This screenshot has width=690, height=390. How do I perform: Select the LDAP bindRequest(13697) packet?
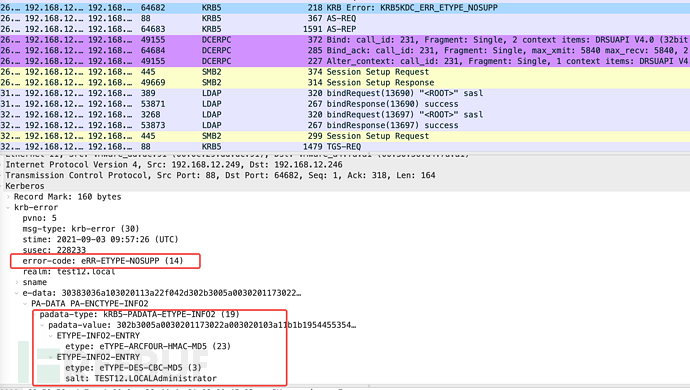point(345,114)
